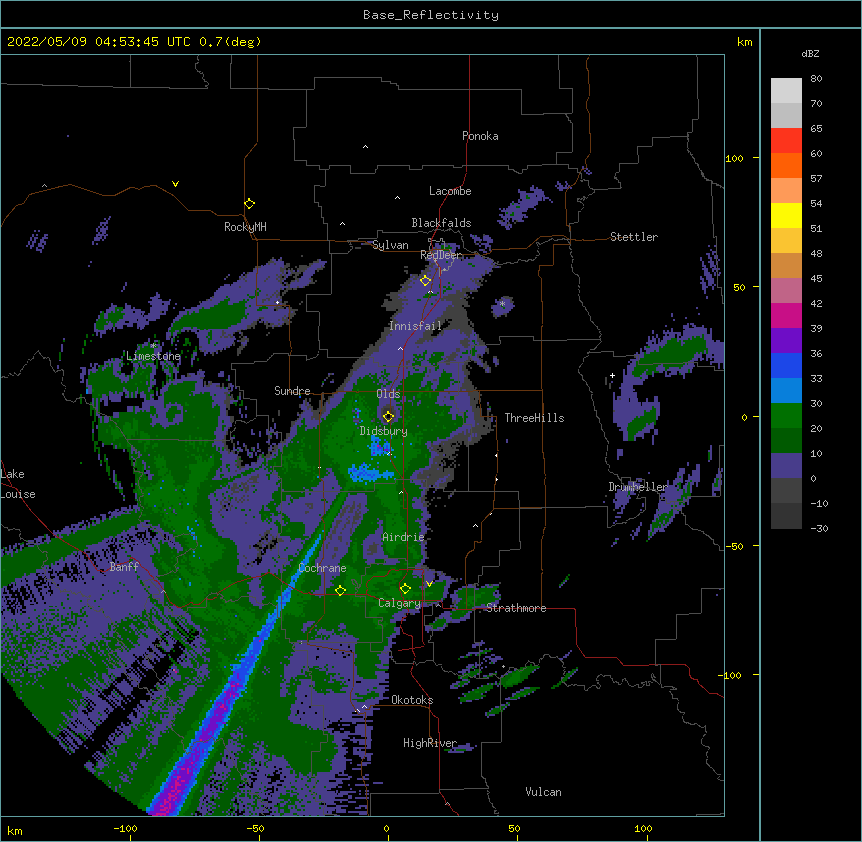Click the yellow station marker at Olds
862x842 pixels.
click(x=388, y=416)
